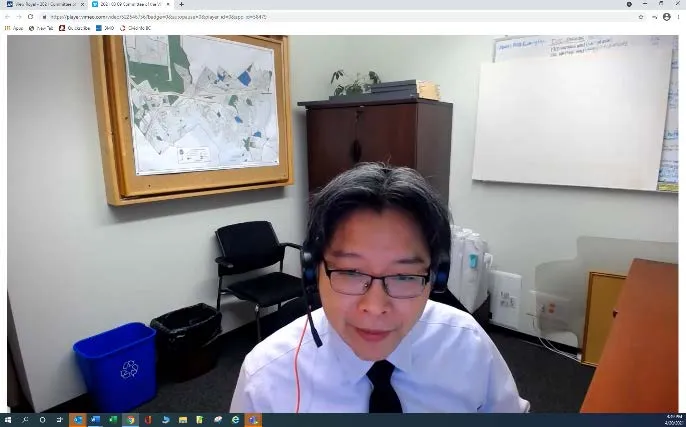The height and width of the screenshot is (427, 686).
Task: Click the Vimeo video to pause playback
Action: (343, 224)
